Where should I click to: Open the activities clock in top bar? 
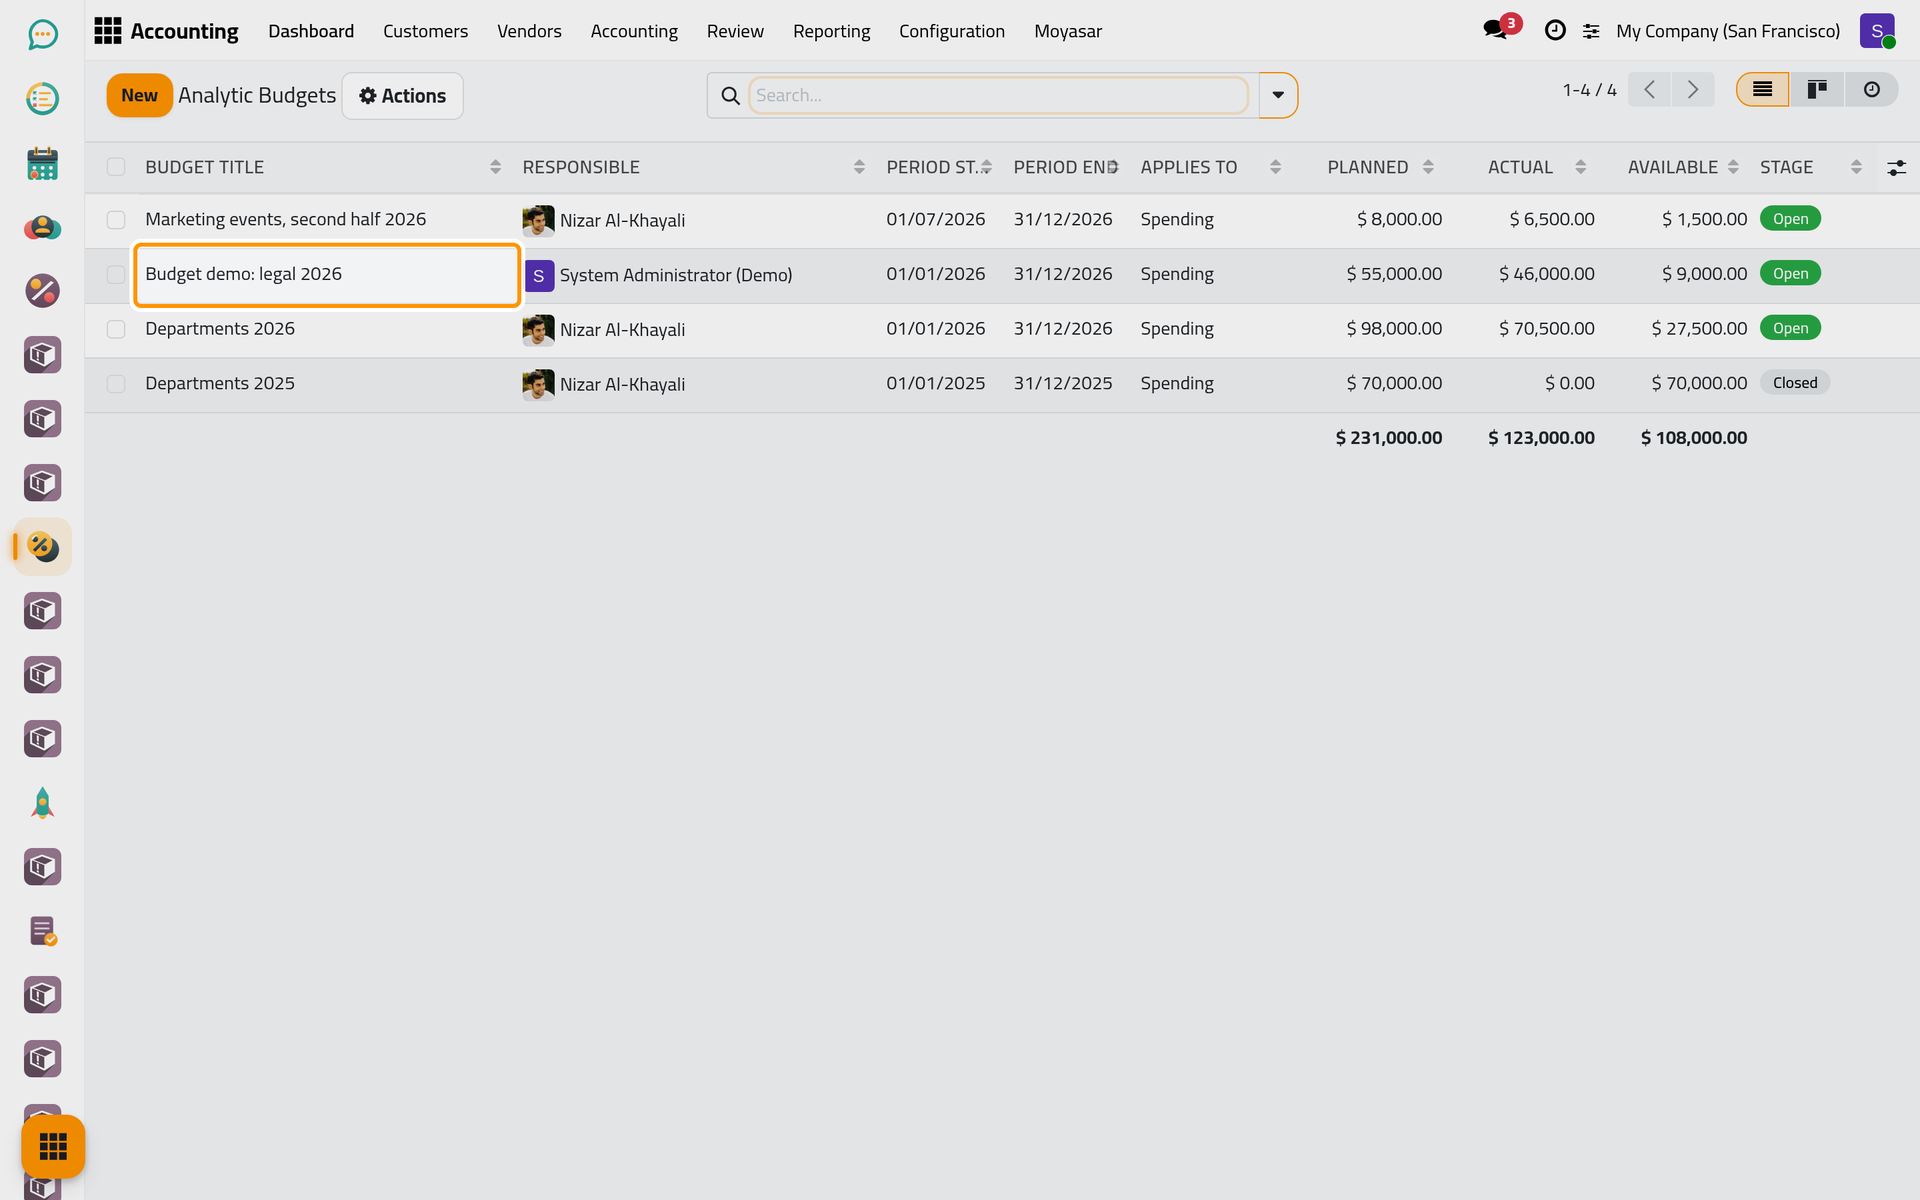point(1555,31)
